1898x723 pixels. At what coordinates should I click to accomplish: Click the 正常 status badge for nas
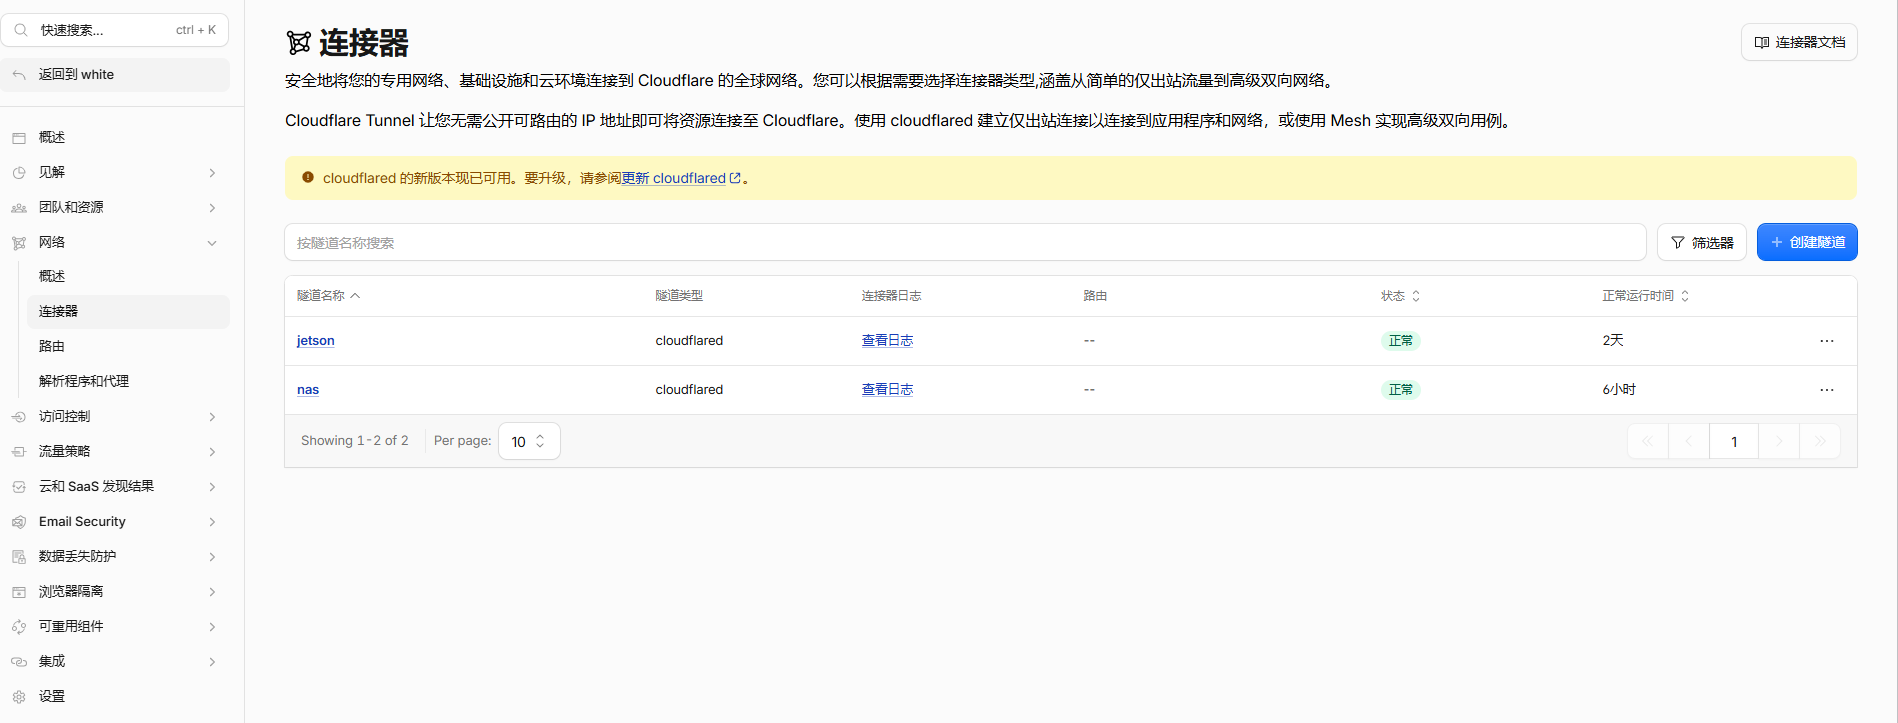pyautogui.click(x=1401, y=390)
